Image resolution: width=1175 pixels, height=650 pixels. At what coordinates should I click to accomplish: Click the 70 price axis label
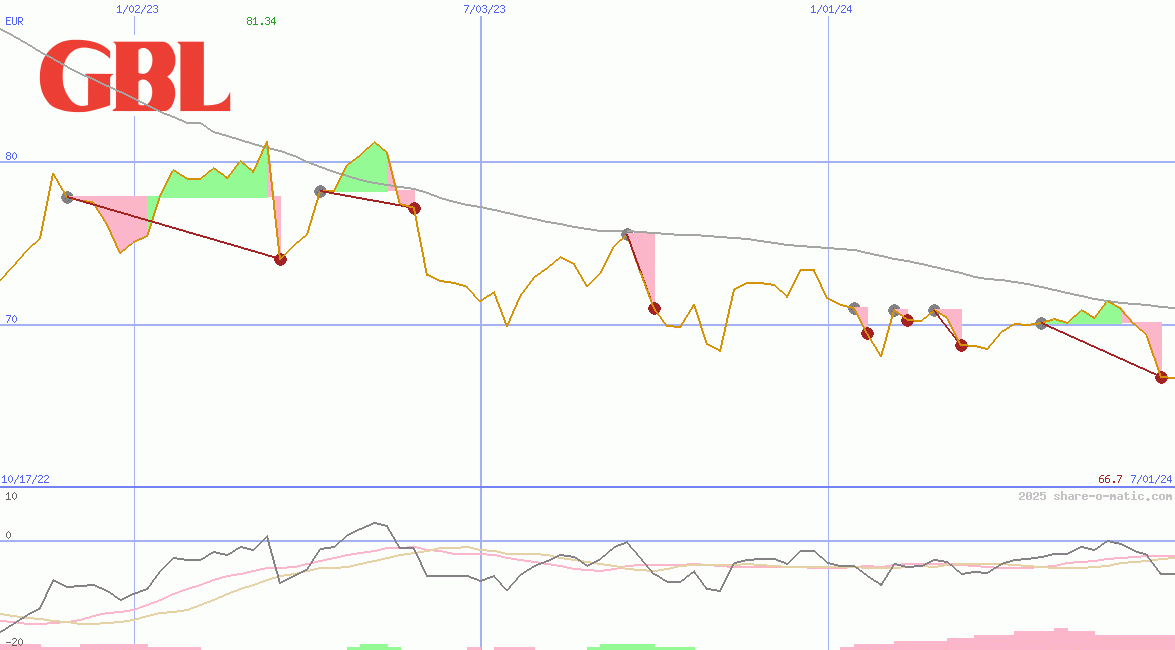[x=11, y=319]
